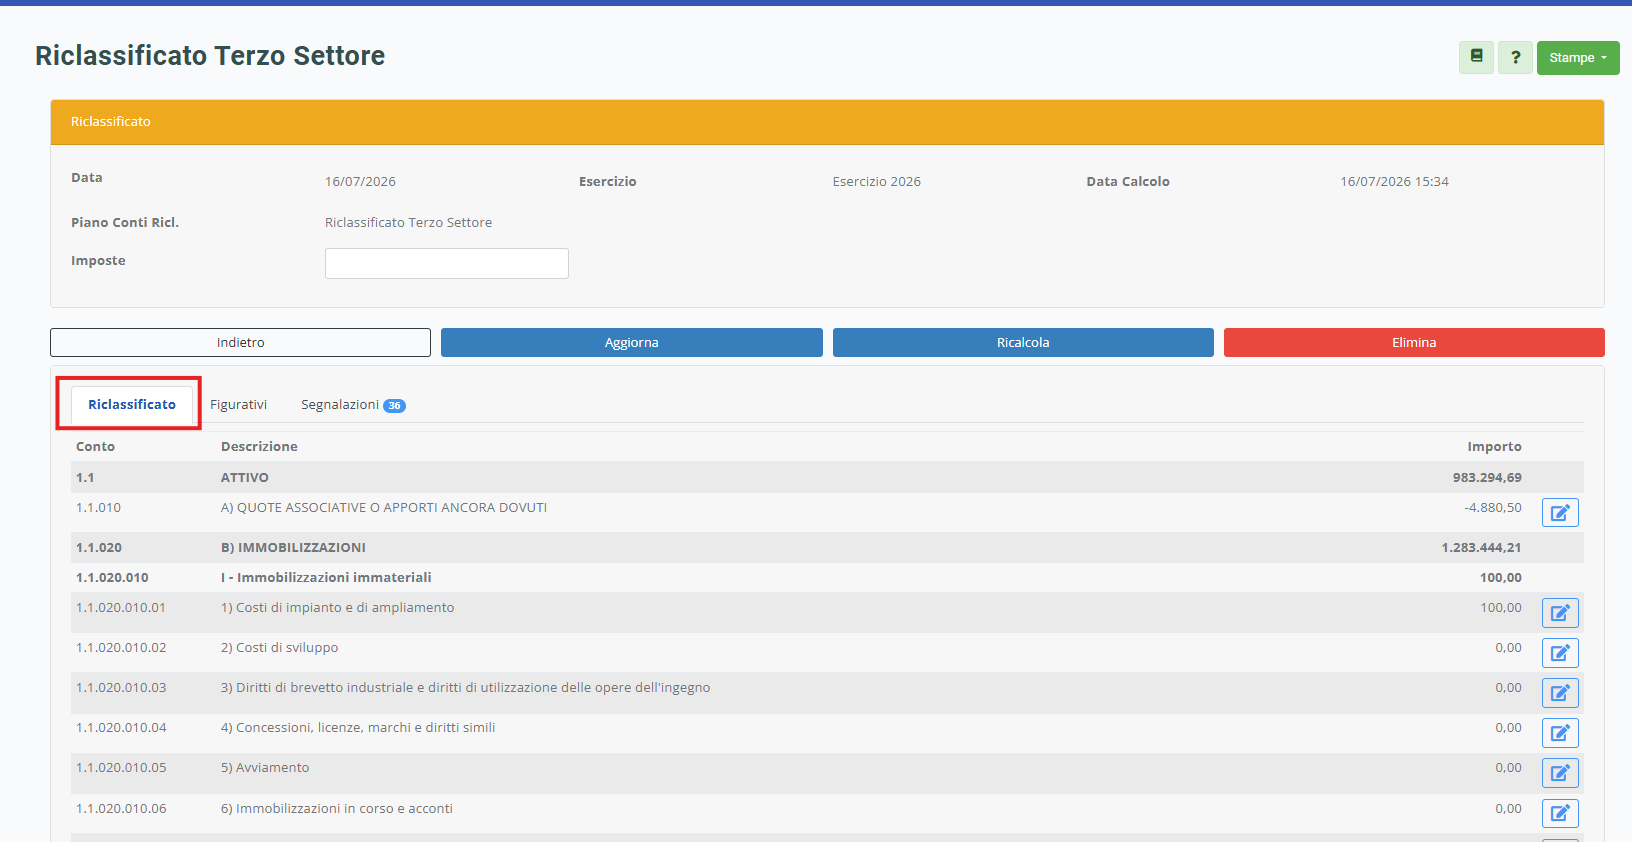Screen dimensions: 1632x842
Task: Click Data Calcolo value 16/07/2026 15:34
Action: (x=1394, y=181)
